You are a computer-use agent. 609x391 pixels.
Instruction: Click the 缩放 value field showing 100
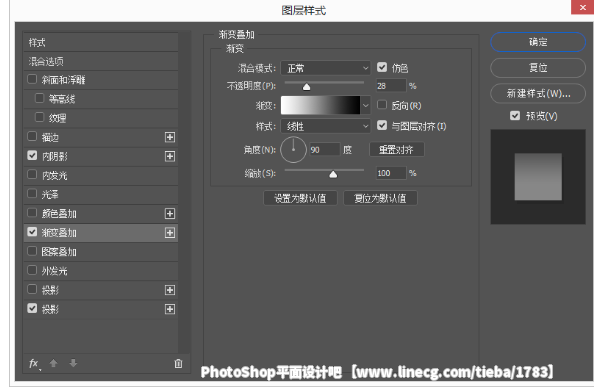point(391,173)
